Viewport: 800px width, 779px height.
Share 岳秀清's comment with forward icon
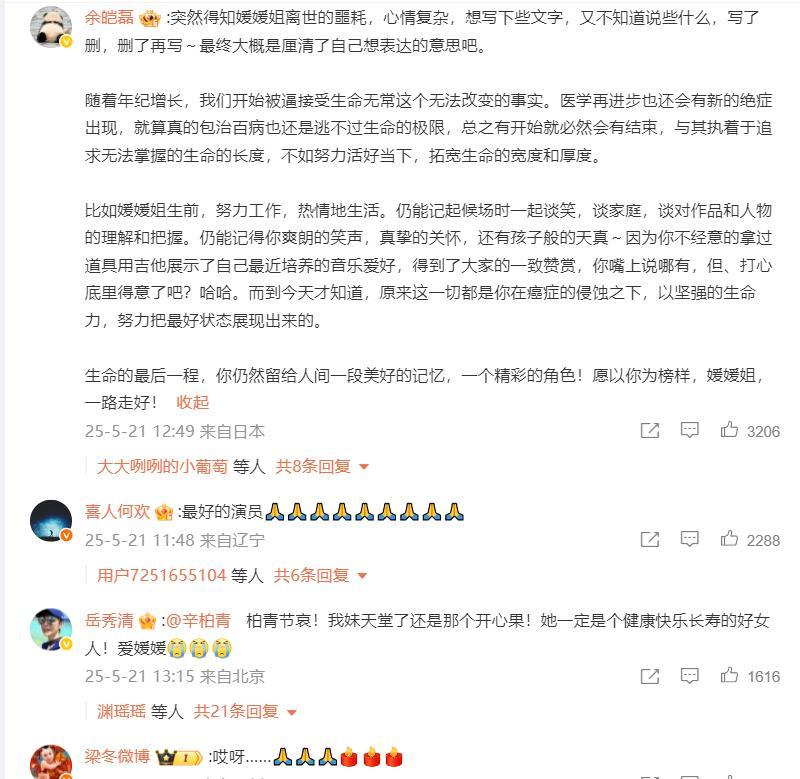pos(649,676)
